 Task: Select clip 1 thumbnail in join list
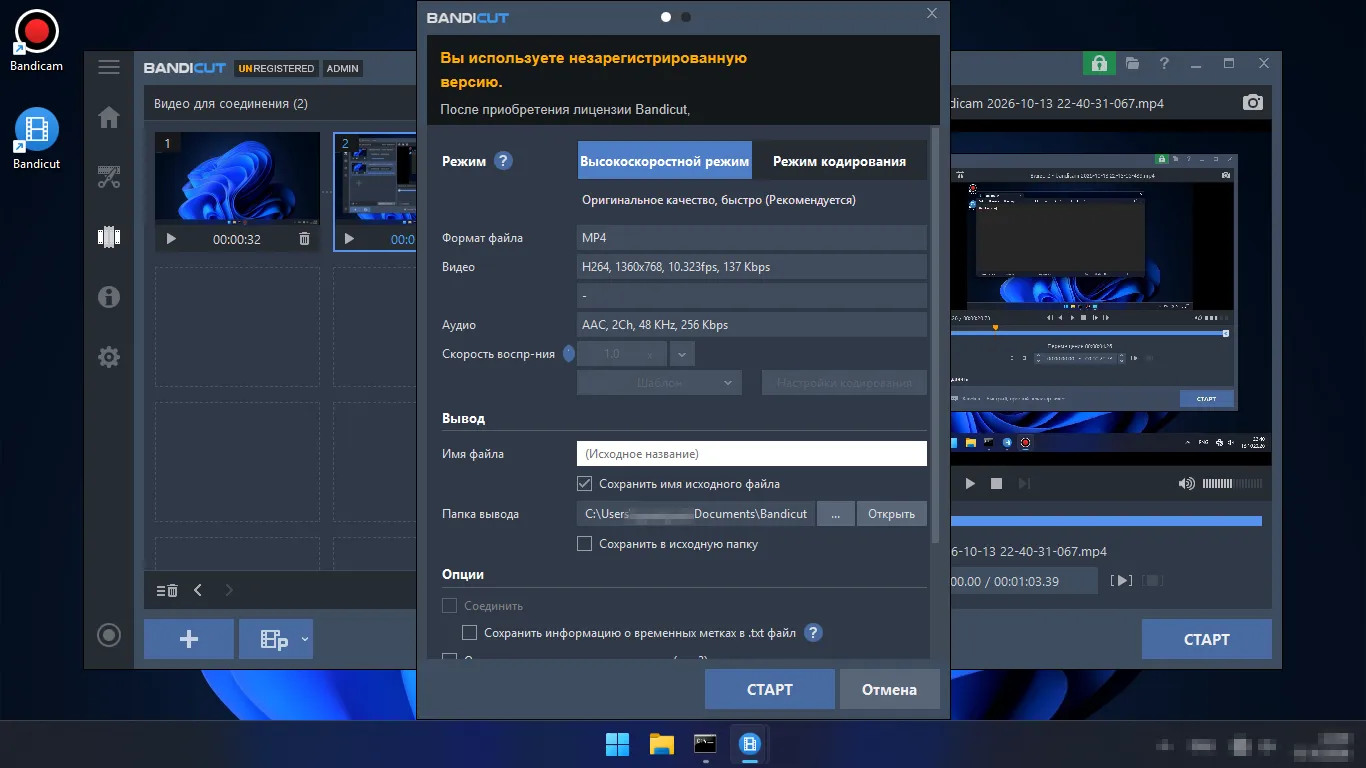point(237,177)
